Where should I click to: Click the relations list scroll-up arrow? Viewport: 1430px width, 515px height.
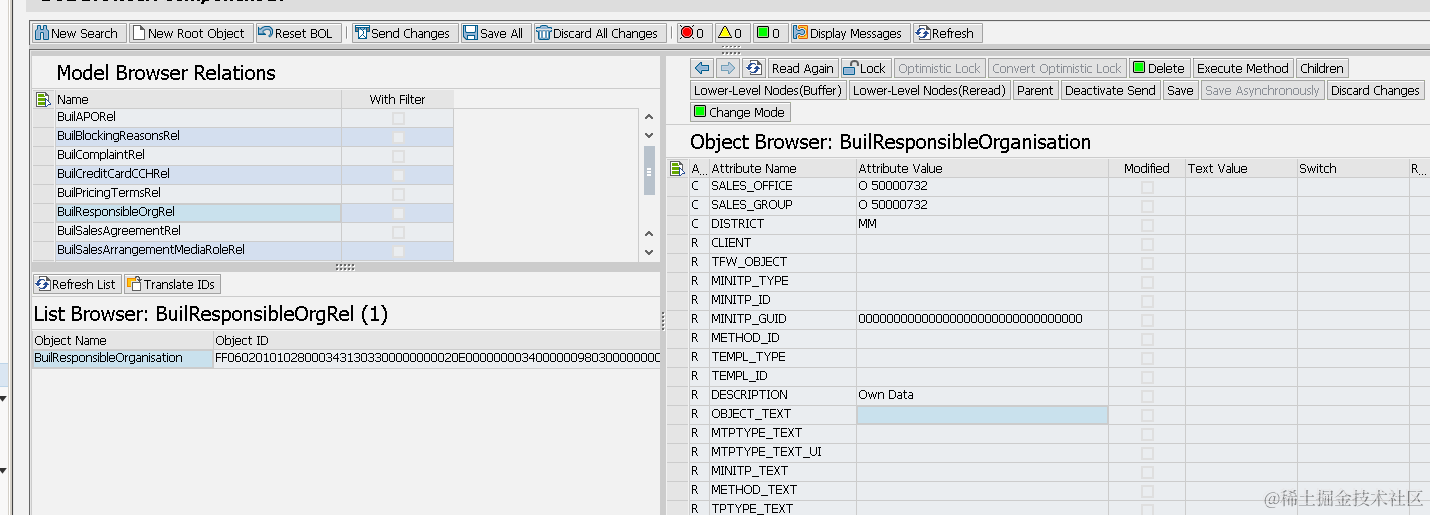(x=649, y=118)
